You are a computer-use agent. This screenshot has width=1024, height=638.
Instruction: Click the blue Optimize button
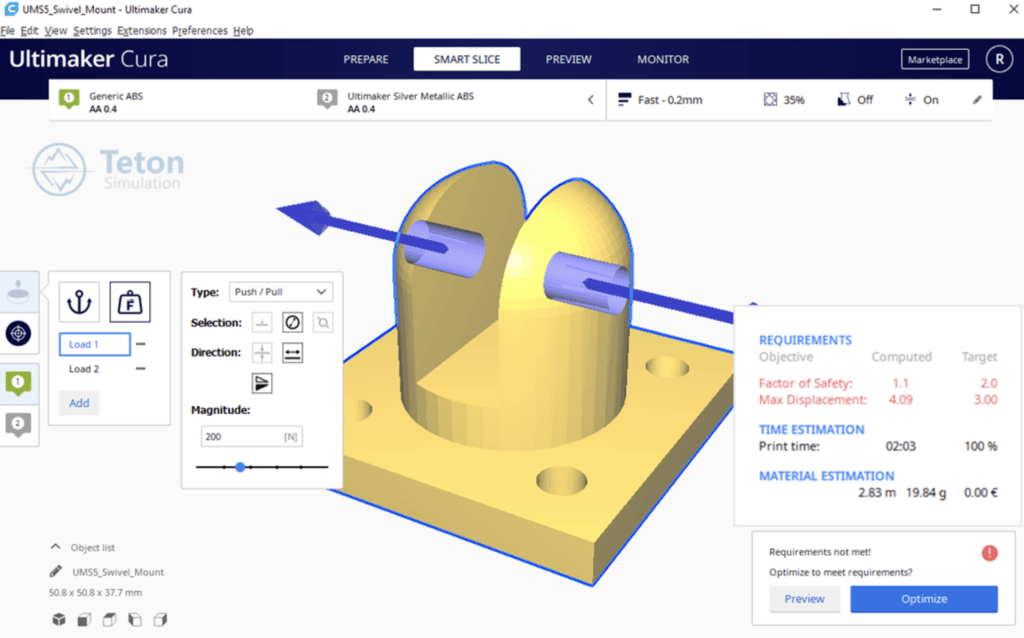(x=923, y=599)
